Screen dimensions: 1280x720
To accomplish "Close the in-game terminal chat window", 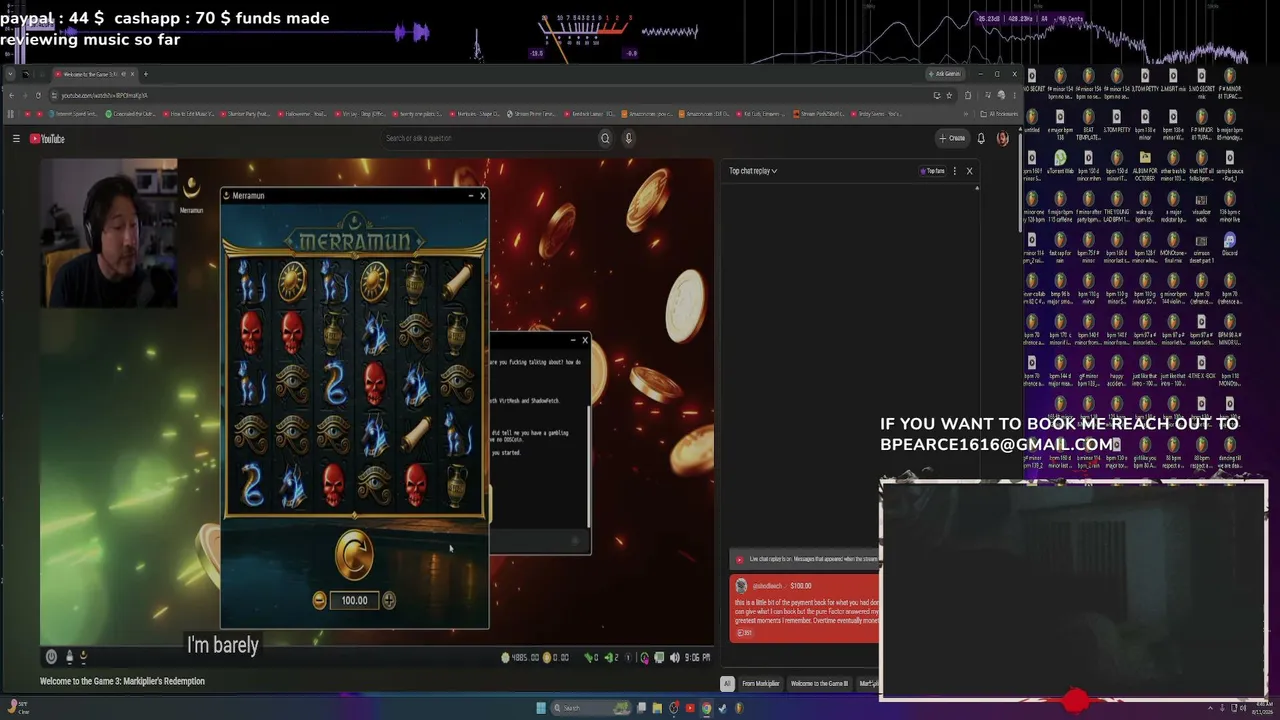I will click(585, 340).
